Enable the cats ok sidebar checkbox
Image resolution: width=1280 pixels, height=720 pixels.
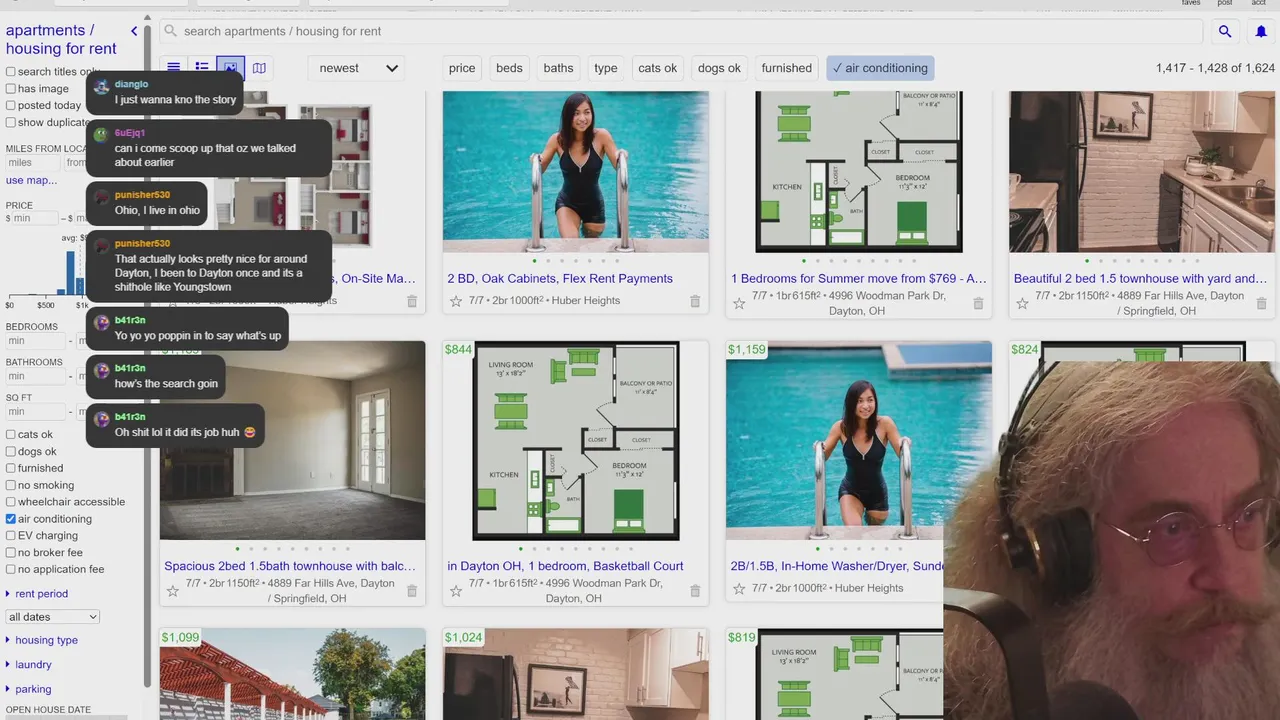pyautogui.click(x=11, y=435)
